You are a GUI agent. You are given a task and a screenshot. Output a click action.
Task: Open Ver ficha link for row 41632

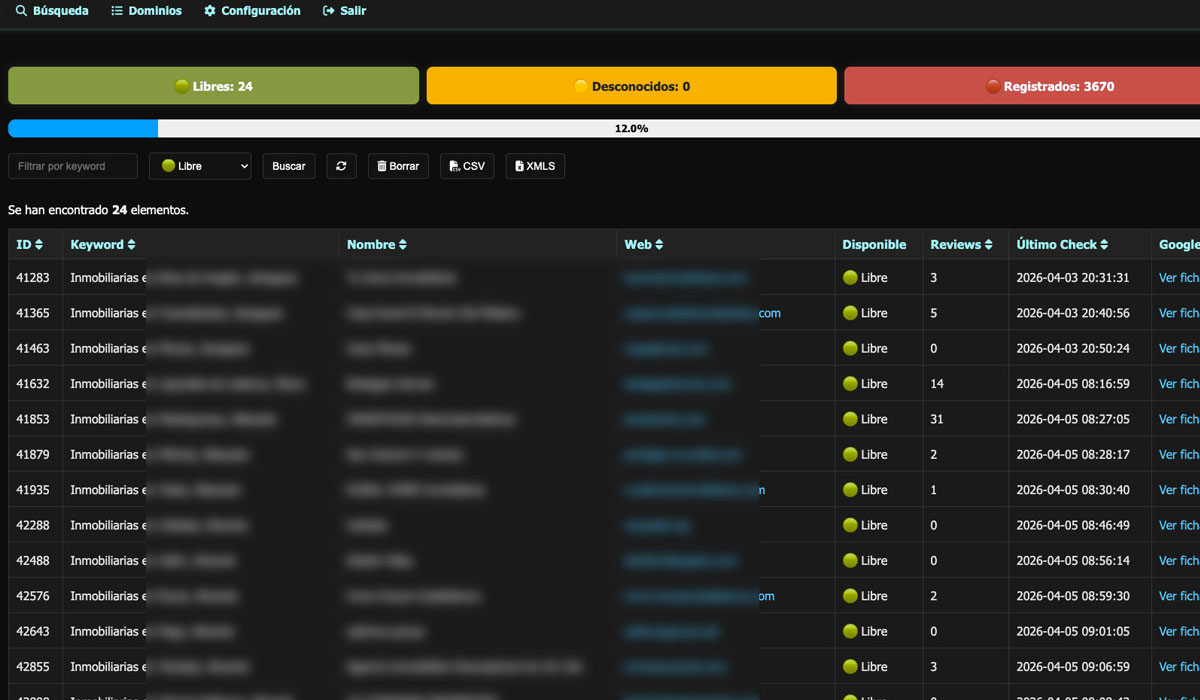point(1179,384)
